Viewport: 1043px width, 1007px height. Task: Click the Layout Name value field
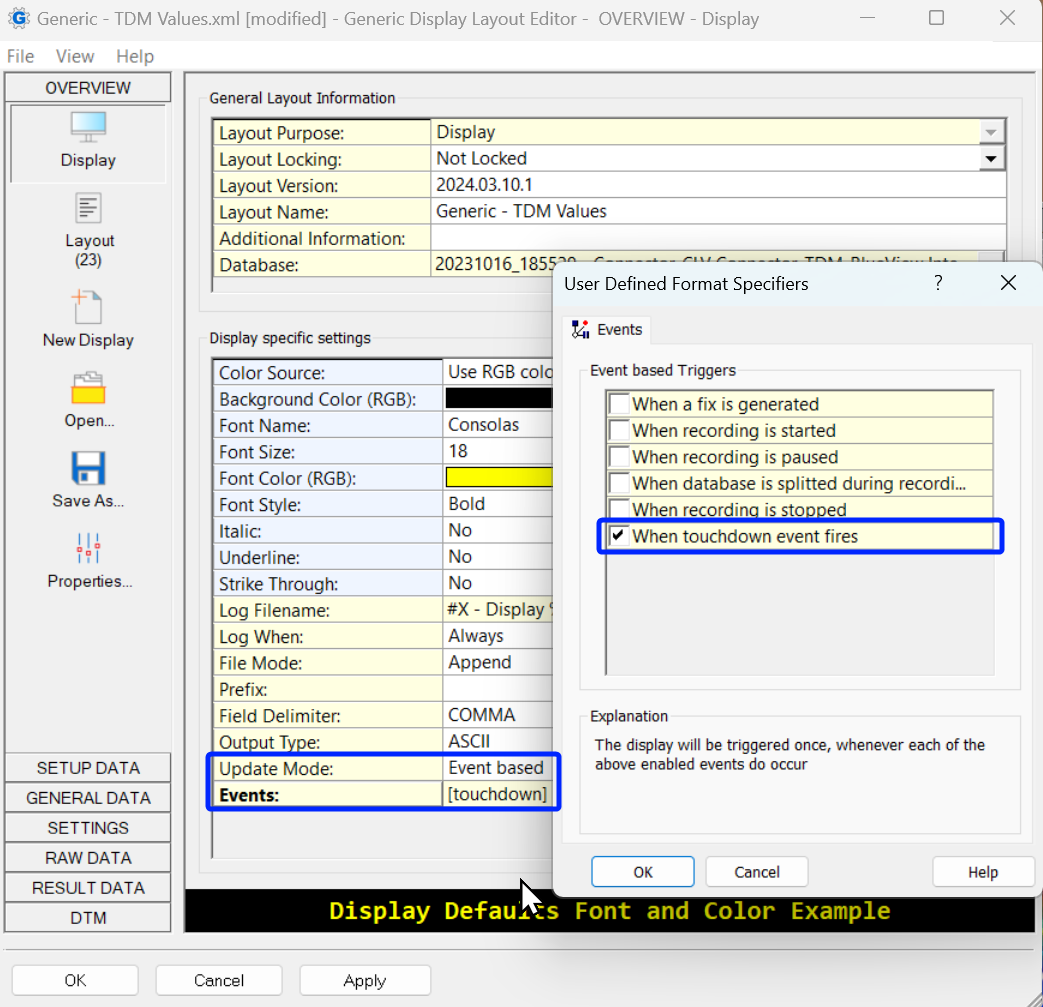[718, 212]
